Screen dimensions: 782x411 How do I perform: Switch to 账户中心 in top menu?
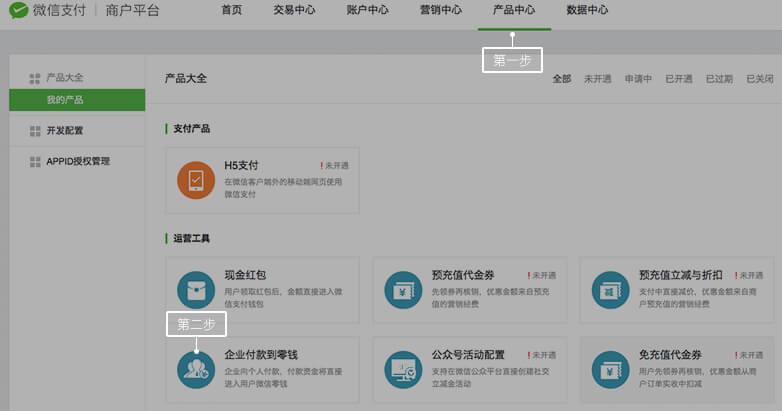367,11
